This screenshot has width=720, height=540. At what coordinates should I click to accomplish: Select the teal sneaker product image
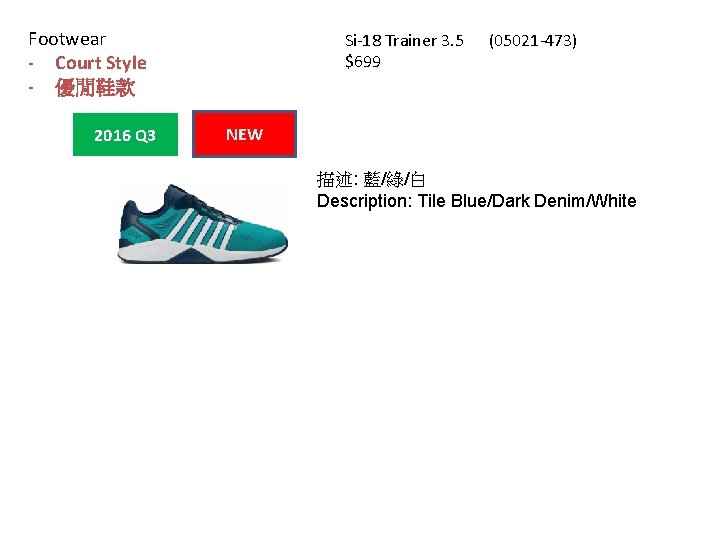202,224
